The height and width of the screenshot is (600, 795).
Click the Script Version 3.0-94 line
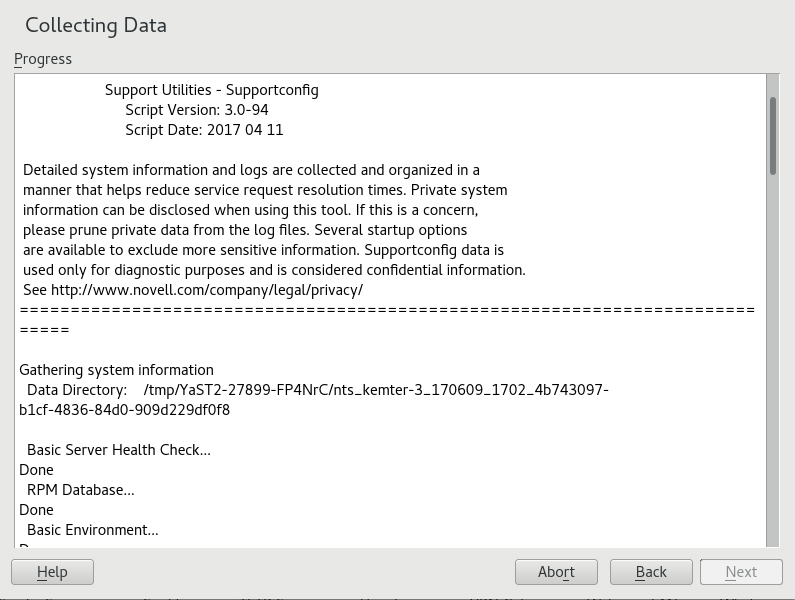[x=197, y=110]
